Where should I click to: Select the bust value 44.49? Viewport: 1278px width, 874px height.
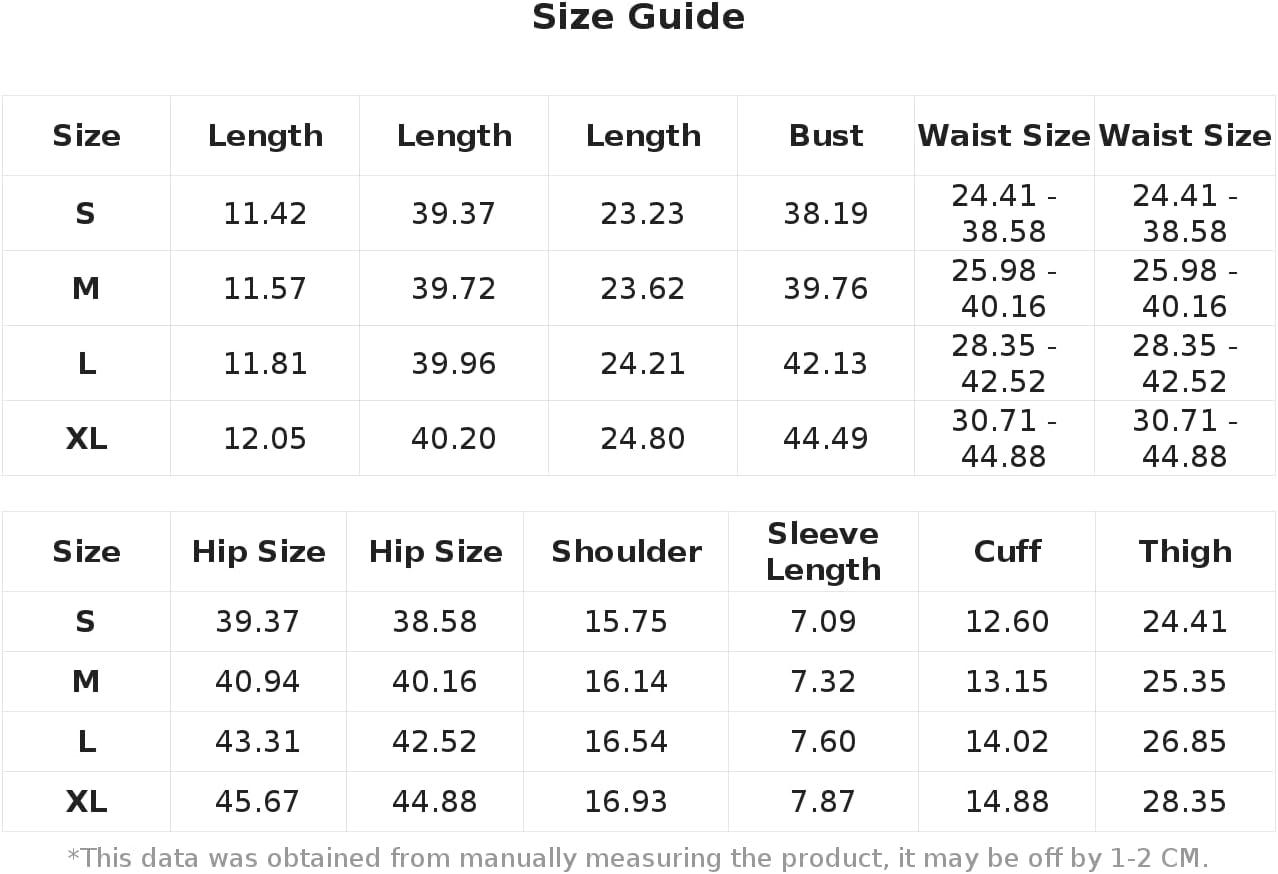(x=826, y=439)
